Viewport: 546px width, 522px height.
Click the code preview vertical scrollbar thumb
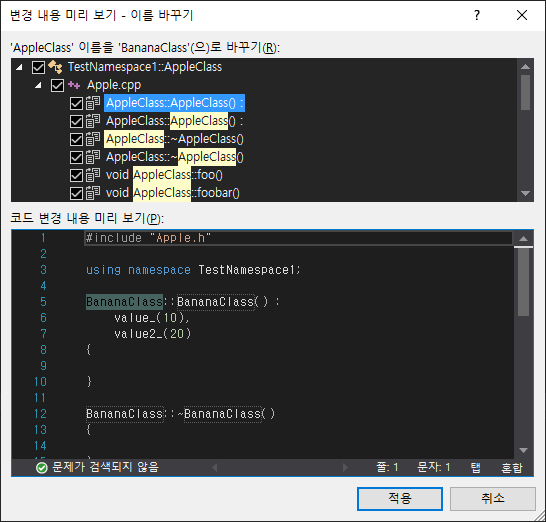[x=523, y=282]
